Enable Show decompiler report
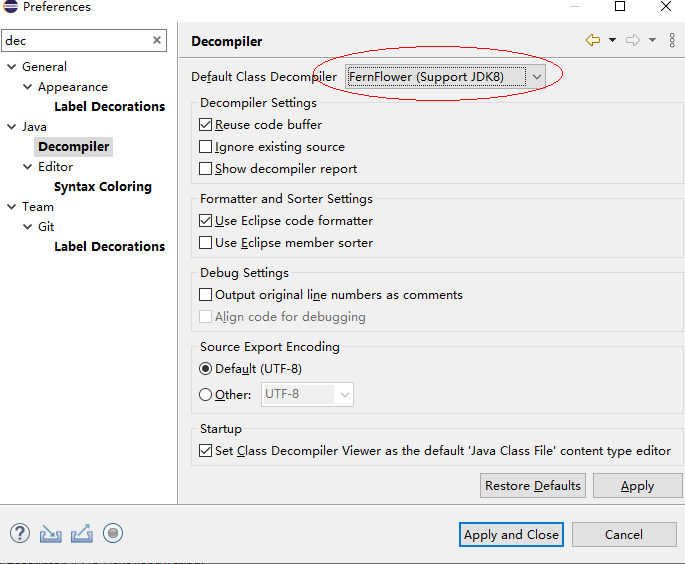 click(206, 169)
